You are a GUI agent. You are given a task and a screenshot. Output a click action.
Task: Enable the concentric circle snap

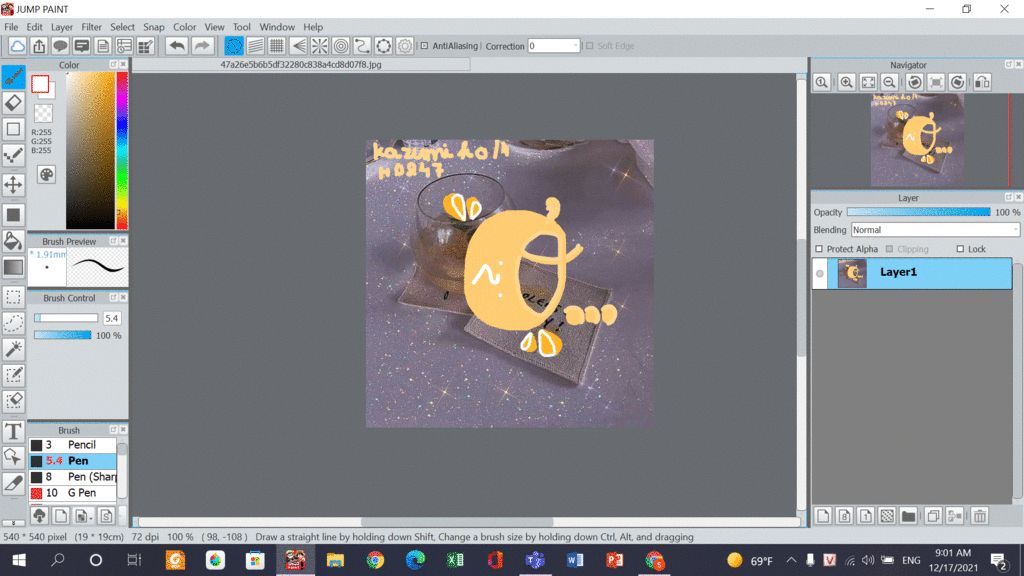point(341,46)
